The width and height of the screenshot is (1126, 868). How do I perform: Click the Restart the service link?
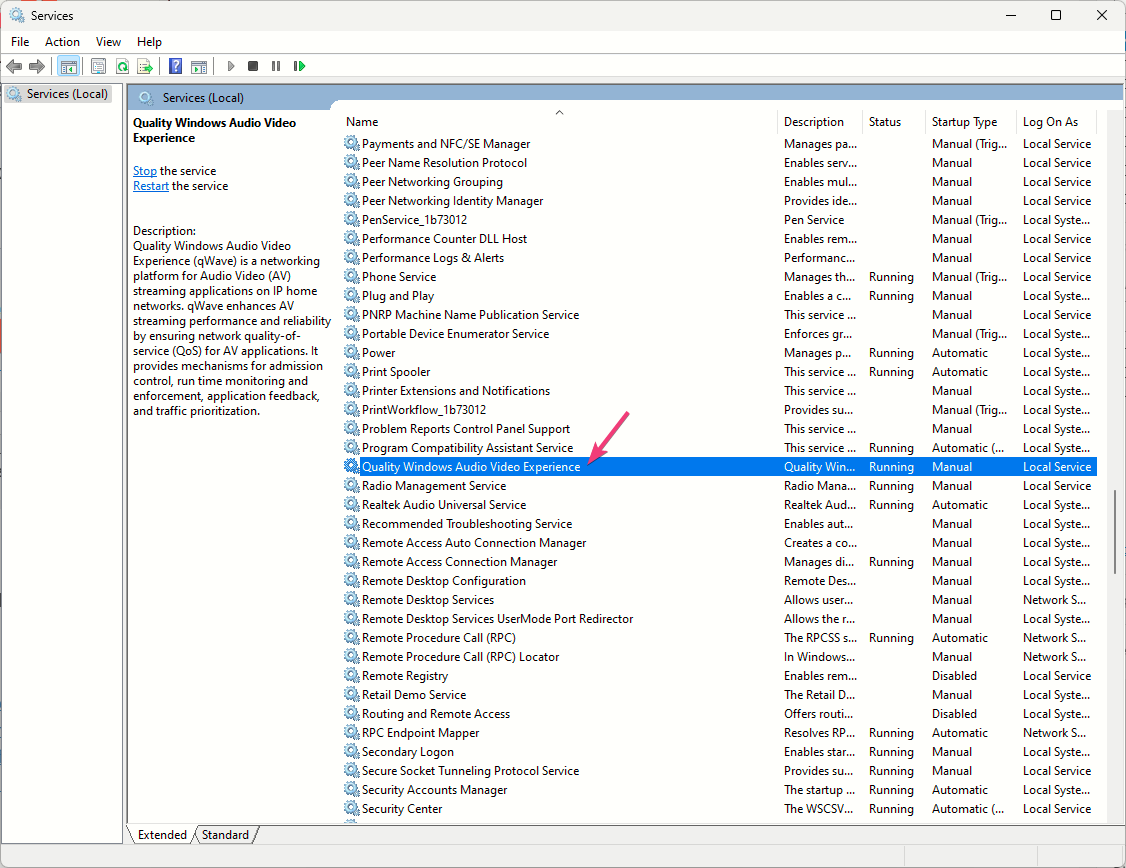(151, 186)
